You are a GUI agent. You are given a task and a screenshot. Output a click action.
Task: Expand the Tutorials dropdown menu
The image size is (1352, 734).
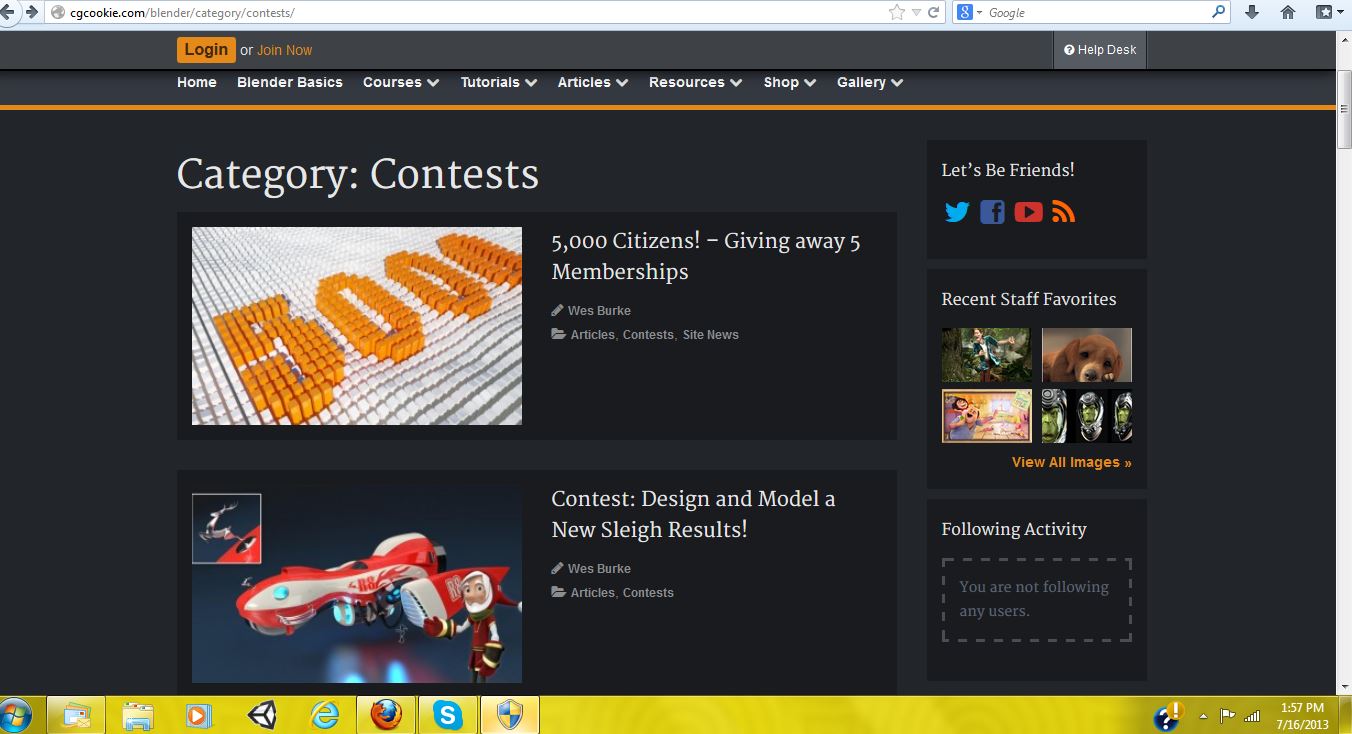[498, 82]
